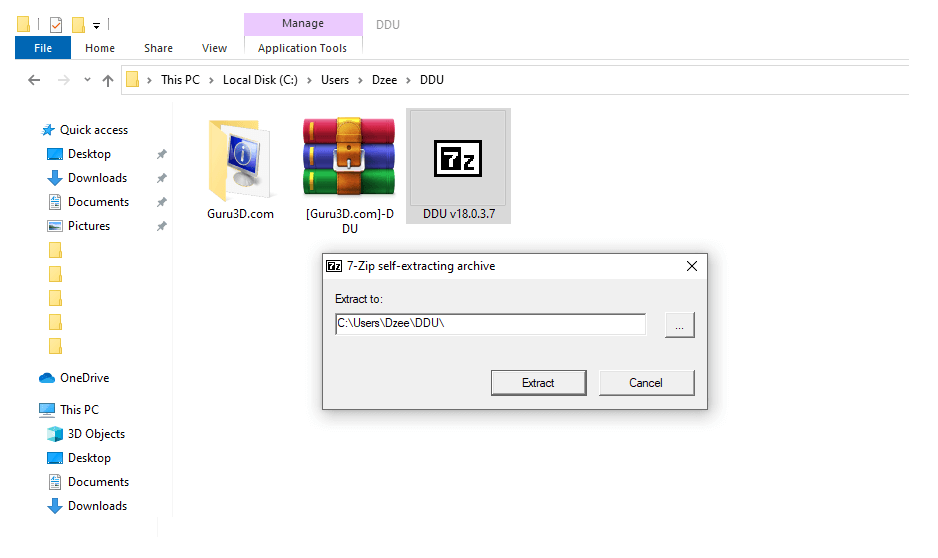The image size is (938, 558).
Task: Open pinned Downloads under Quick access
Action: 87,178
